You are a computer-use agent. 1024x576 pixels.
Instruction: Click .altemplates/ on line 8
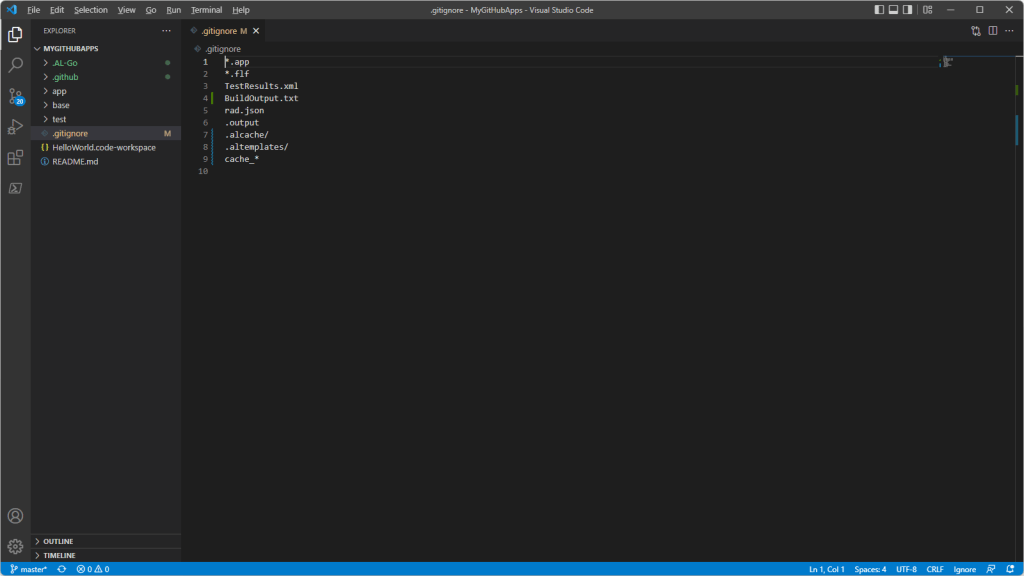[256, 147]
